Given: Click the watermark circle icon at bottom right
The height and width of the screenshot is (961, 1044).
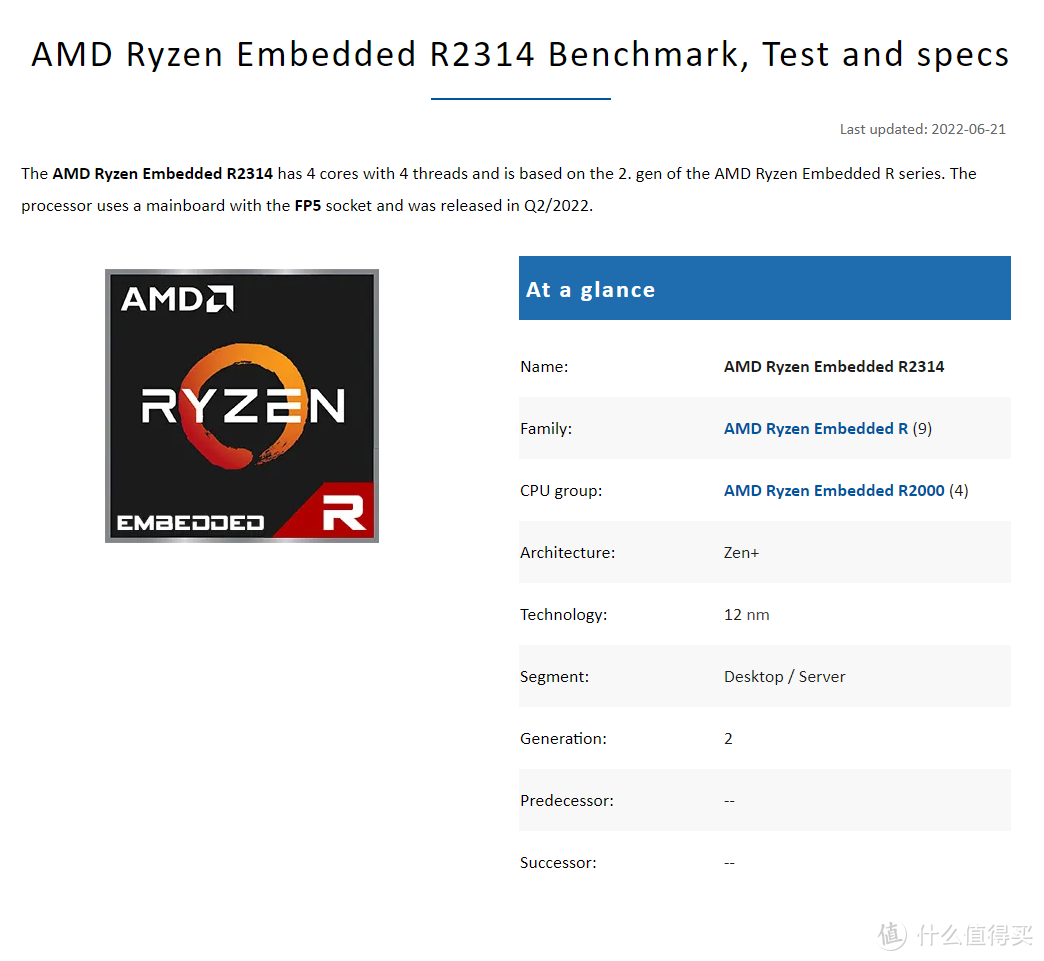Looking at the screenshot, I should point(893,935).
